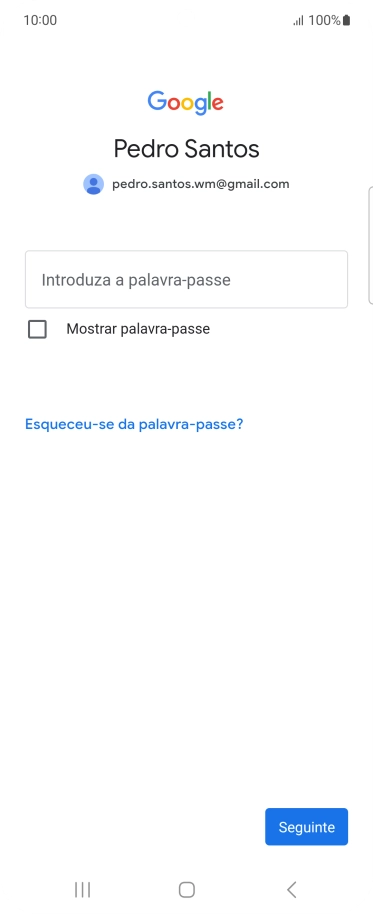Tap the edge panel handle on right side

371,245
